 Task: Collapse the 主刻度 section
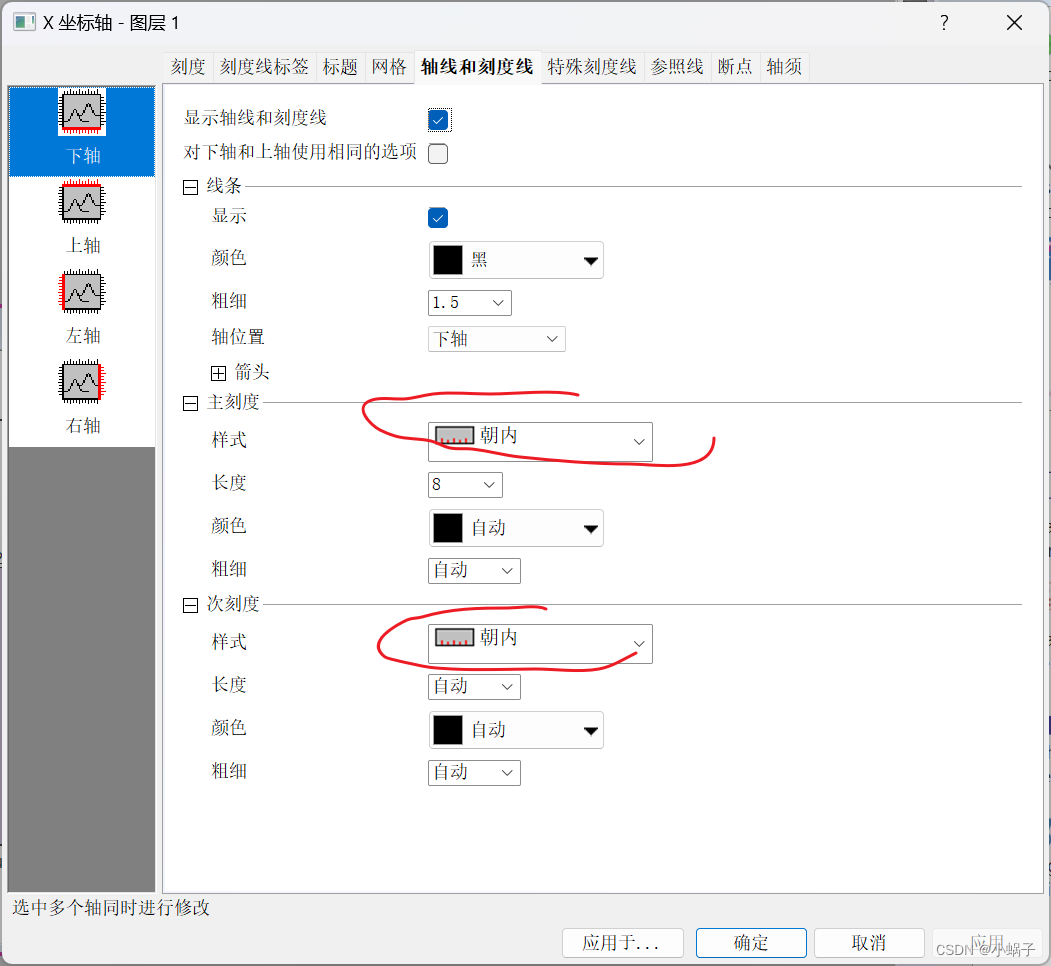point(190,403)
